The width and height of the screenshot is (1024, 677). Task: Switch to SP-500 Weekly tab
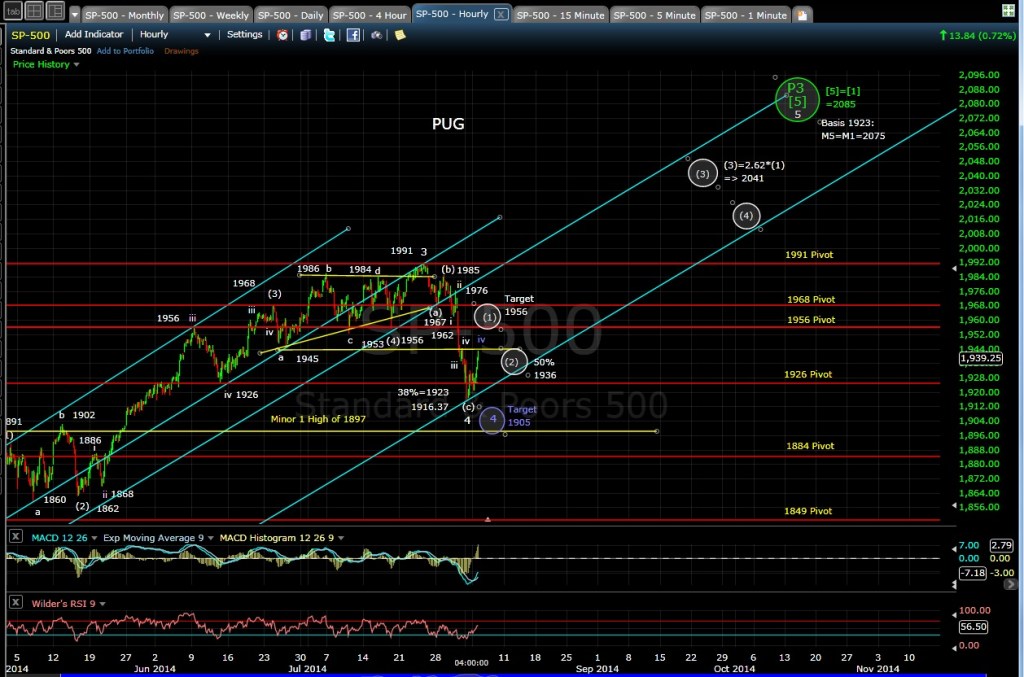point(210,15)
